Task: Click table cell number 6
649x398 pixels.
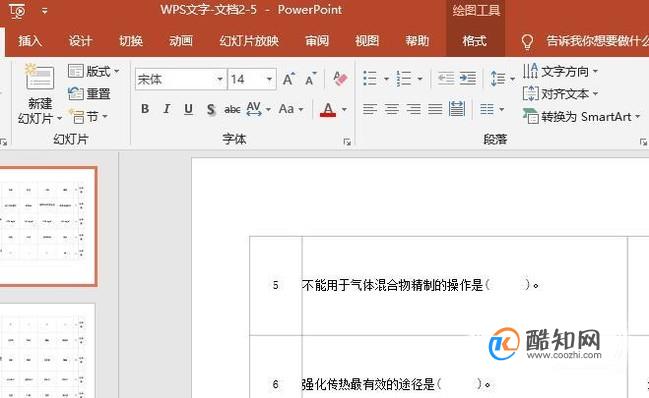Action: coord(276,384)
